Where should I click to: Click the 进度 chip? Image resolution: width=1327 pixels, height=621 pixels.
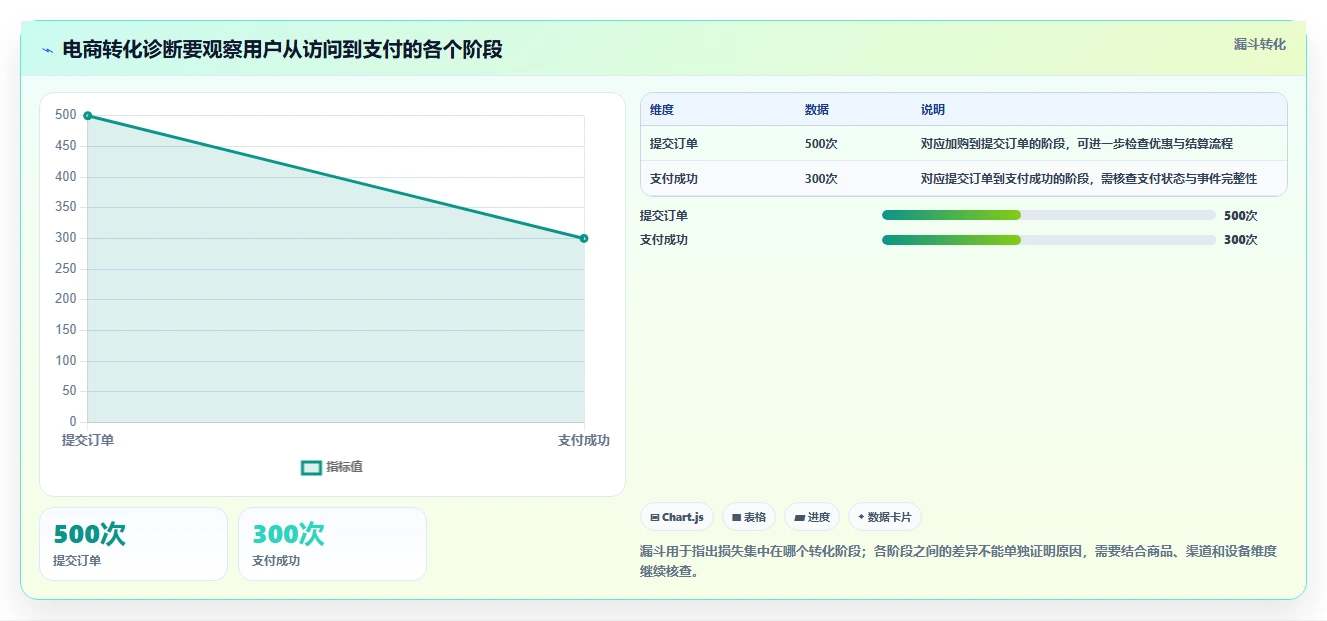(x=812, y=517)
